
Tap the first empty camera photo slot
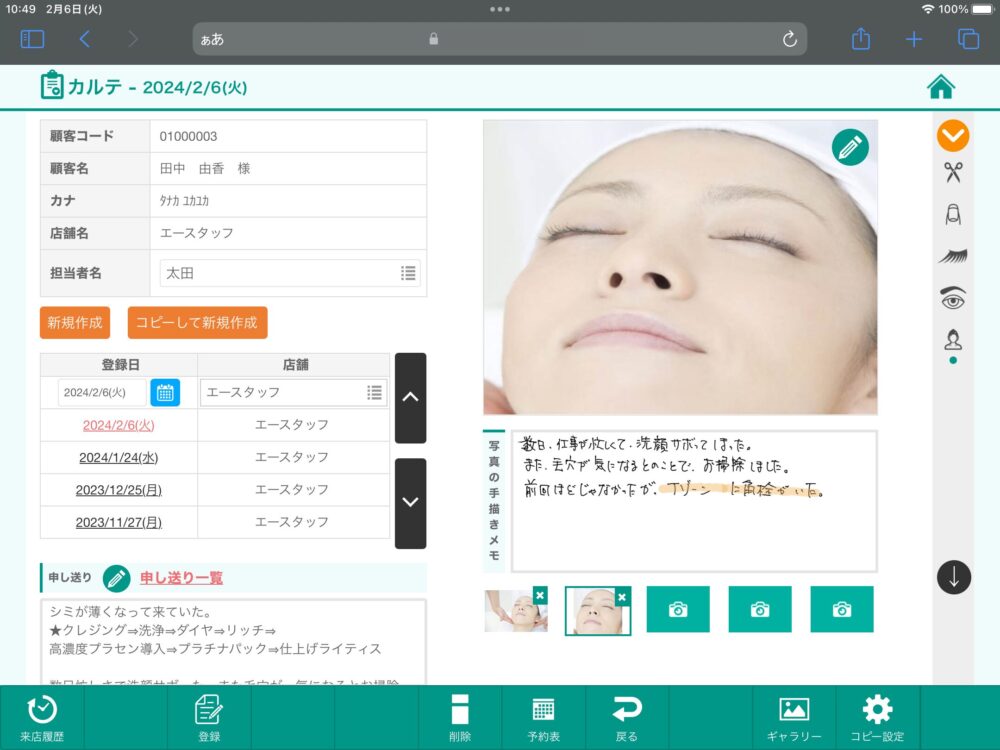coord(678,609)
